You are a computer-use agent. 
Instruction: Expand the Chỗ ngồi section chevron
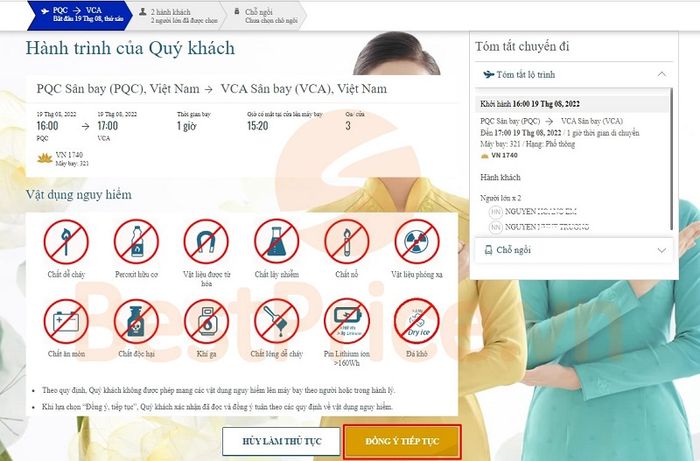pyautogui.click(x=662, y=250)
